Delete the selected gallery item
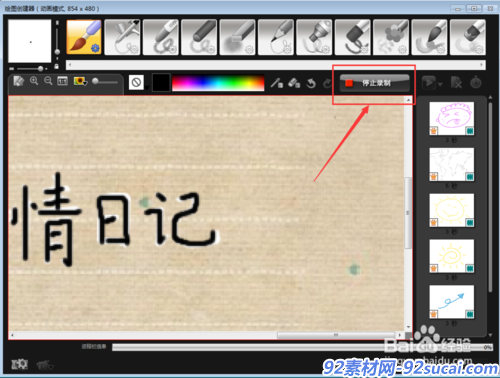Viewport: 500px width, 378px height. click(456, 82)
